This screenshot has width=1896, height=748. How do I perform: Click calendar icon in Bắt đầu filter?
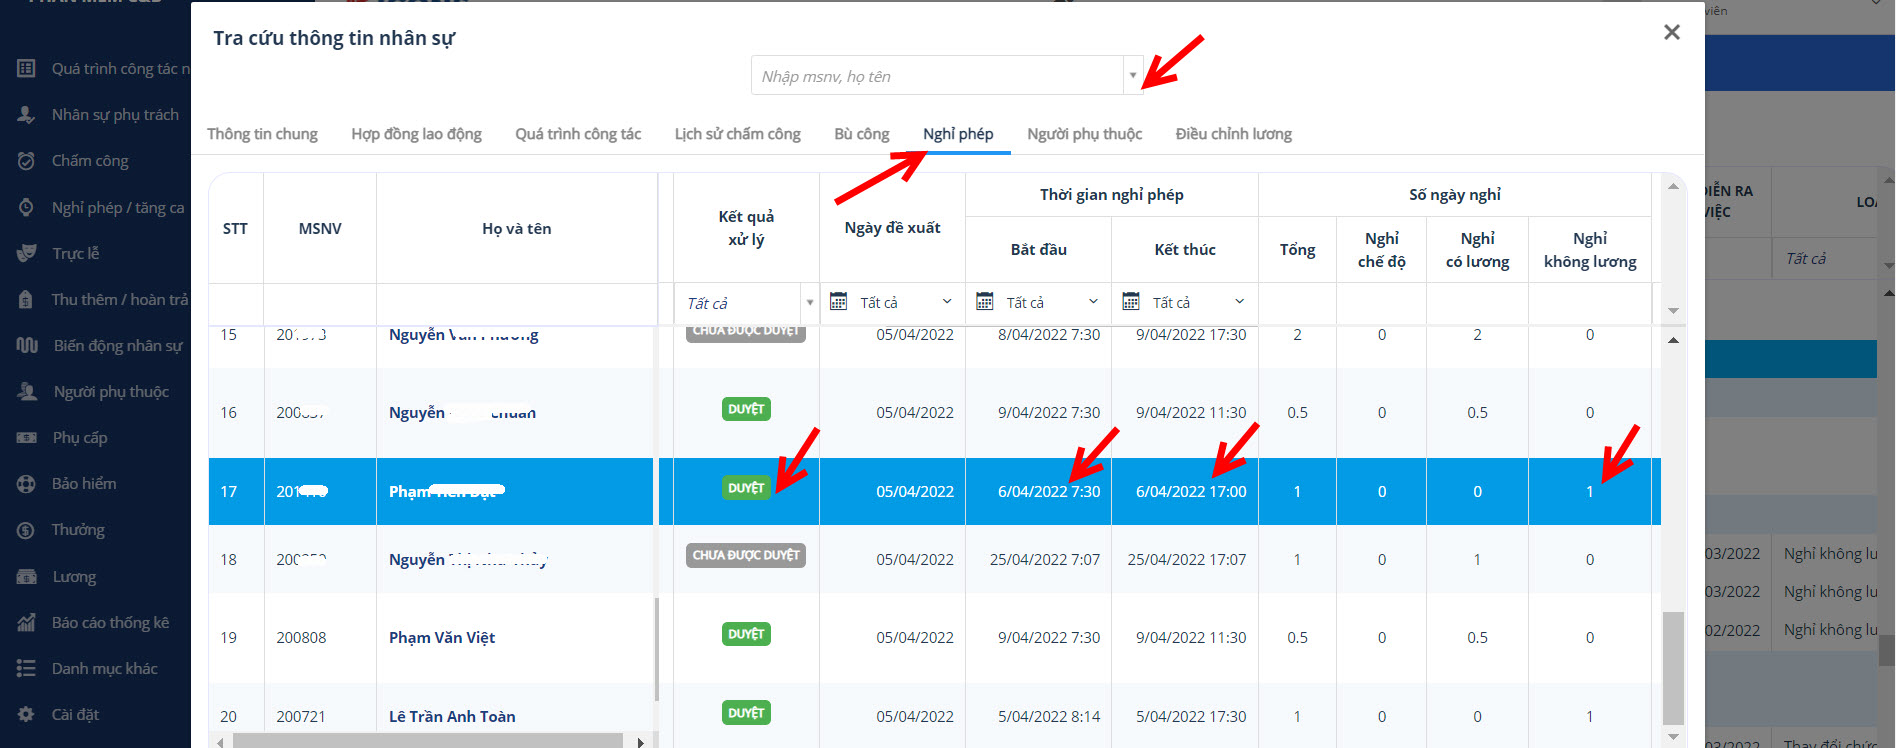tap(985, 302)
